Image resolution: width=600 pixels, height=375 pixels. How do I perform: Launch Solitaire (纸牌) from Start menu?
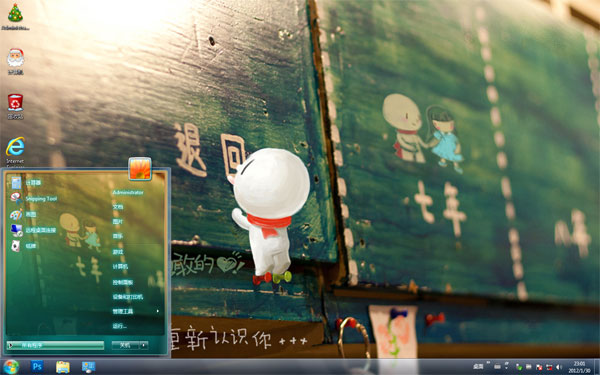click(23, 246)
